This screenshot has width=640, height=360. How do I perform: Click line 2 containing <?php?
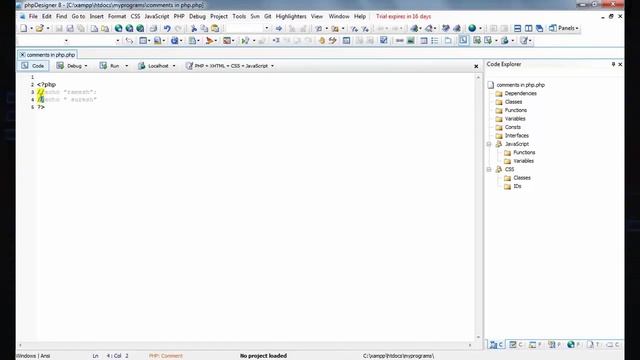(46, 84)
